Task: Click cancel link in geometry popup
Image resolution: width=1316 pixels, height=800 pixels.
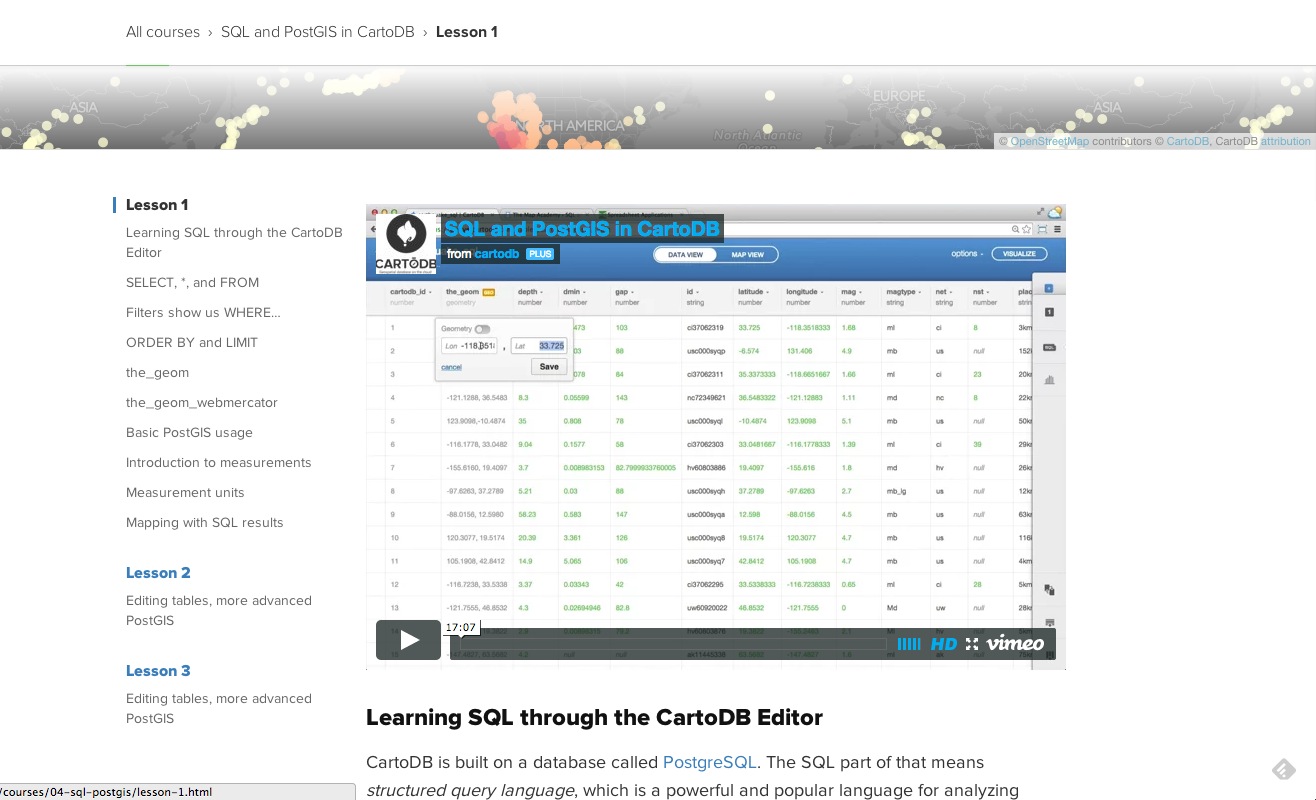Action: (x=451, y=367)
